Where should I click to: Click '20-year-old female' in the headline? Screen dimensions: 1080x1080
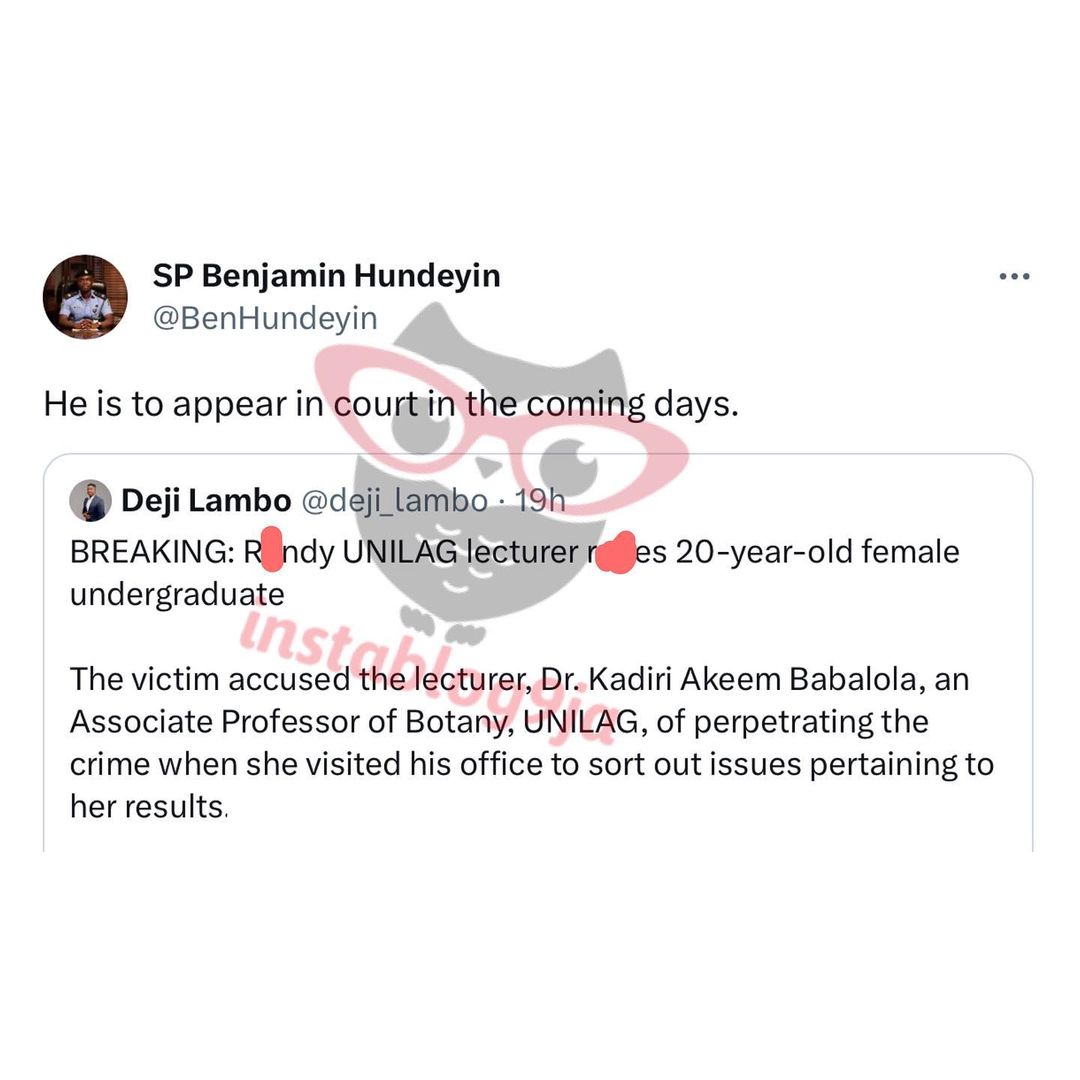(818, 552)
